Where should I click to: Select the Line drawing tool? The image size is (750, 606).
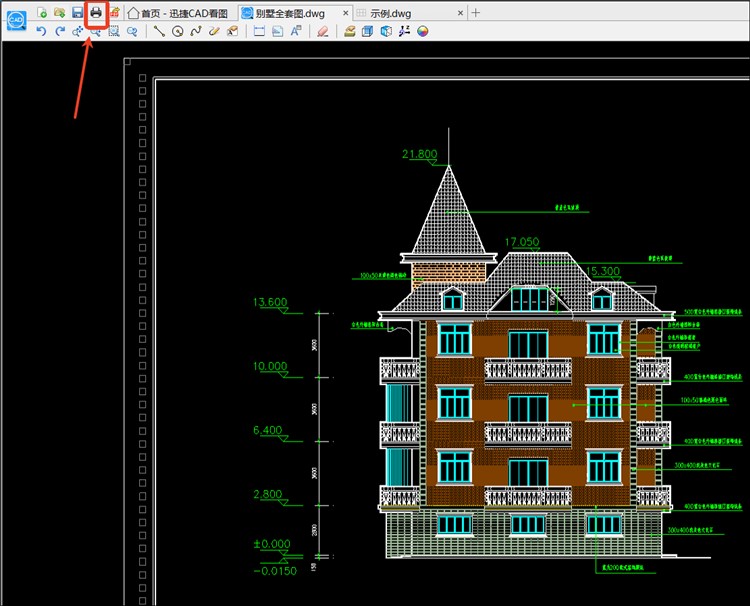point(160,32)
